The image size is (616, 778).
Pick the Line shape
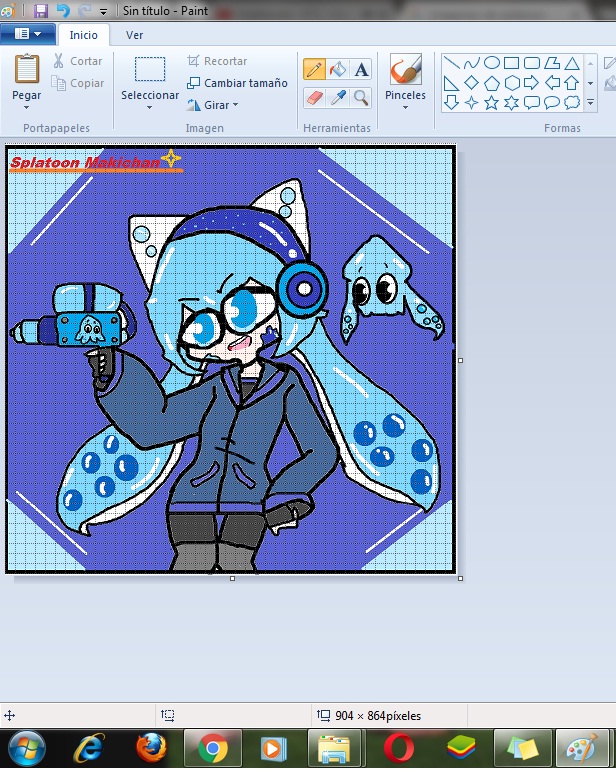[451, 63]
